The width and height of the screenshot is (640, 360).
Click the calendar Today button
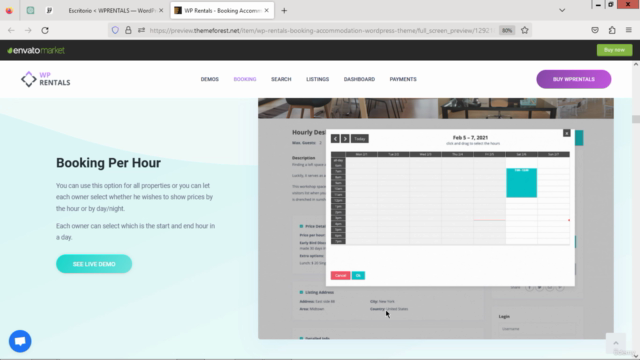[x=360, y=139]
